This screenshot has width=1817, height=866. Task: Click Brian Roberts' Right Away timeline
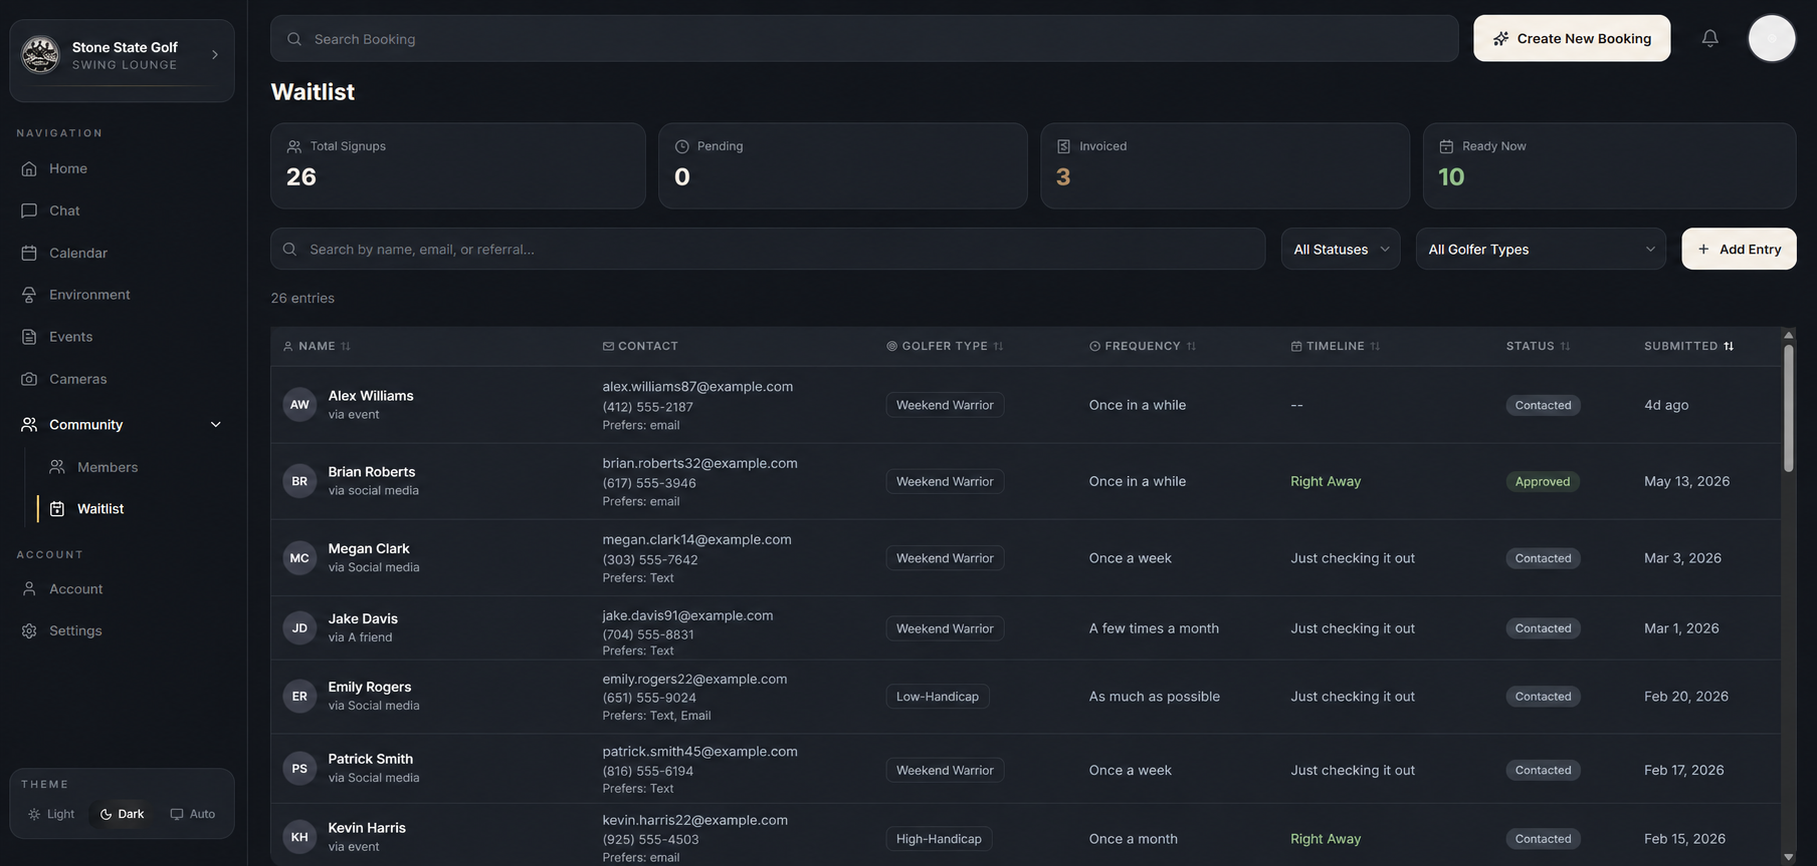(x=1326, y=481)
